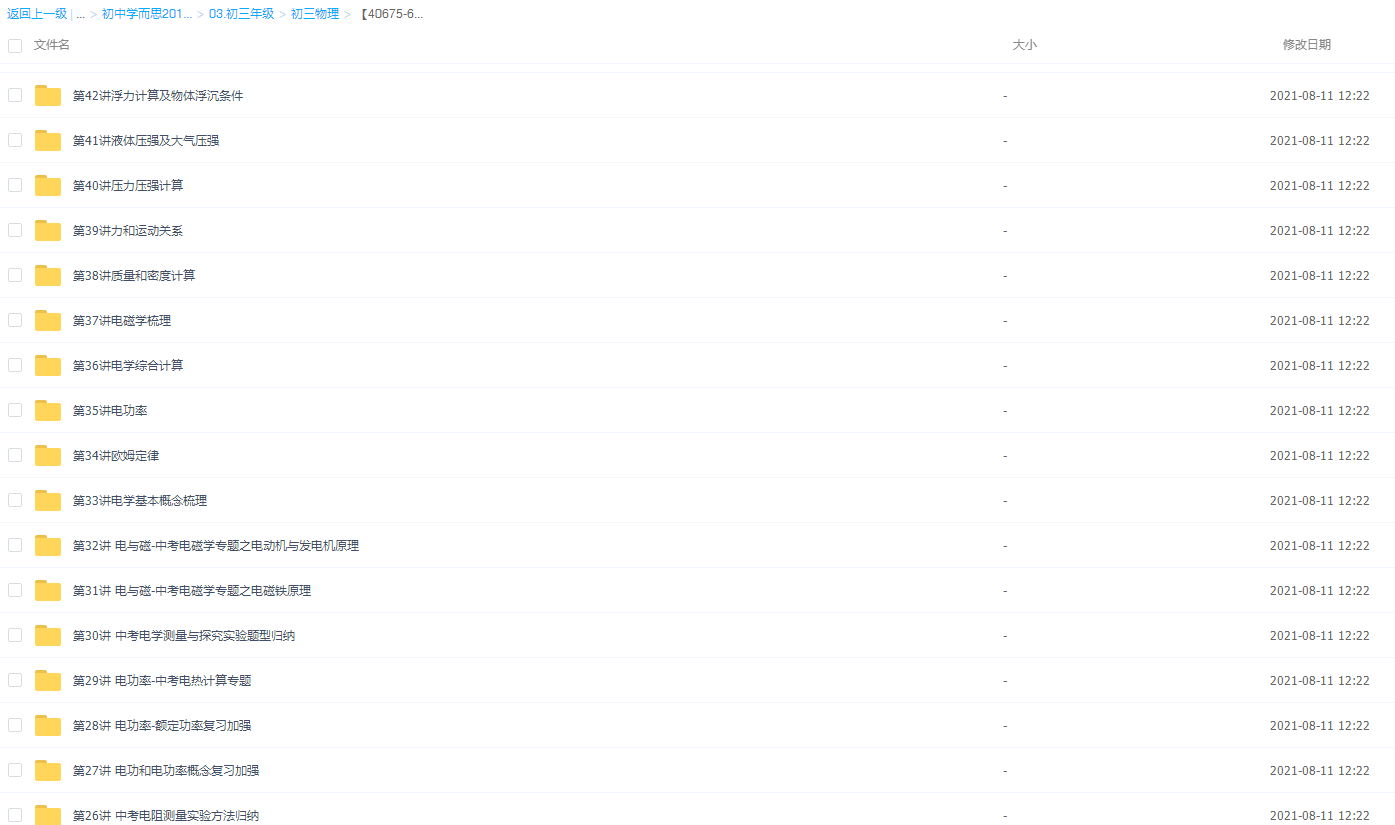Check the box for 第41讲液体压强及大气压强

click(x=15, y=140)
